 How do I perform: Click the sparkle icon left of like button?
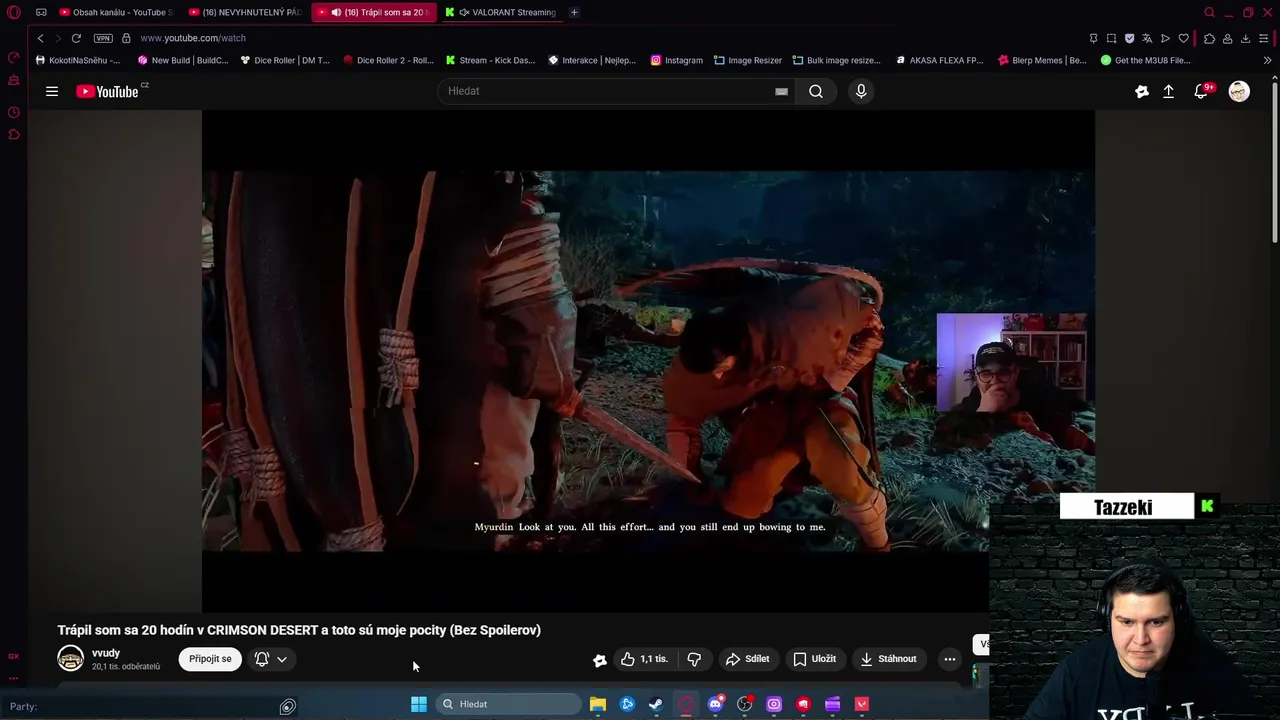tap(599, 660)
